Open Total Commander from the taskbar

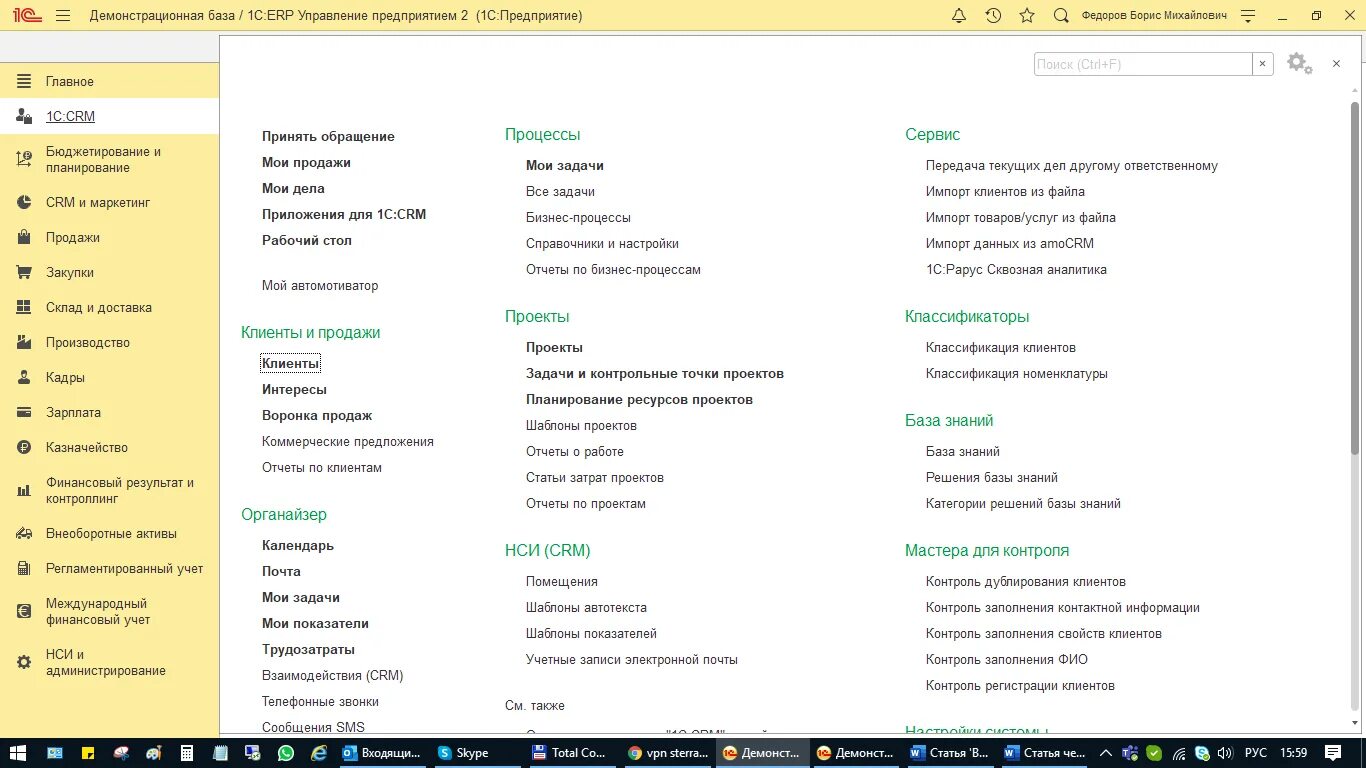[570, 753]
